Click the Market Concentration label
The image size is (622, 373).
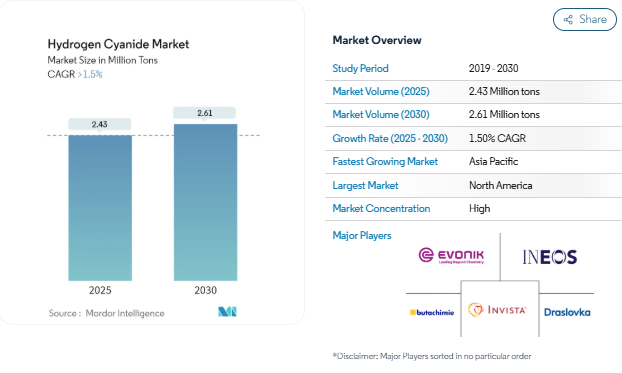pos(381,208)
